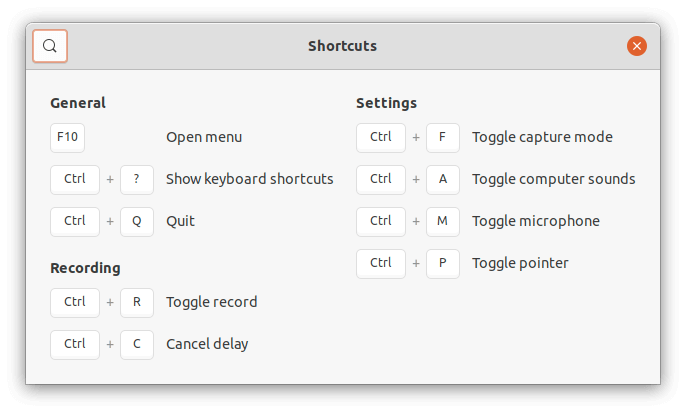Click the F10 key cap
The image size is (686, 413).
click(x=67, y=137)
